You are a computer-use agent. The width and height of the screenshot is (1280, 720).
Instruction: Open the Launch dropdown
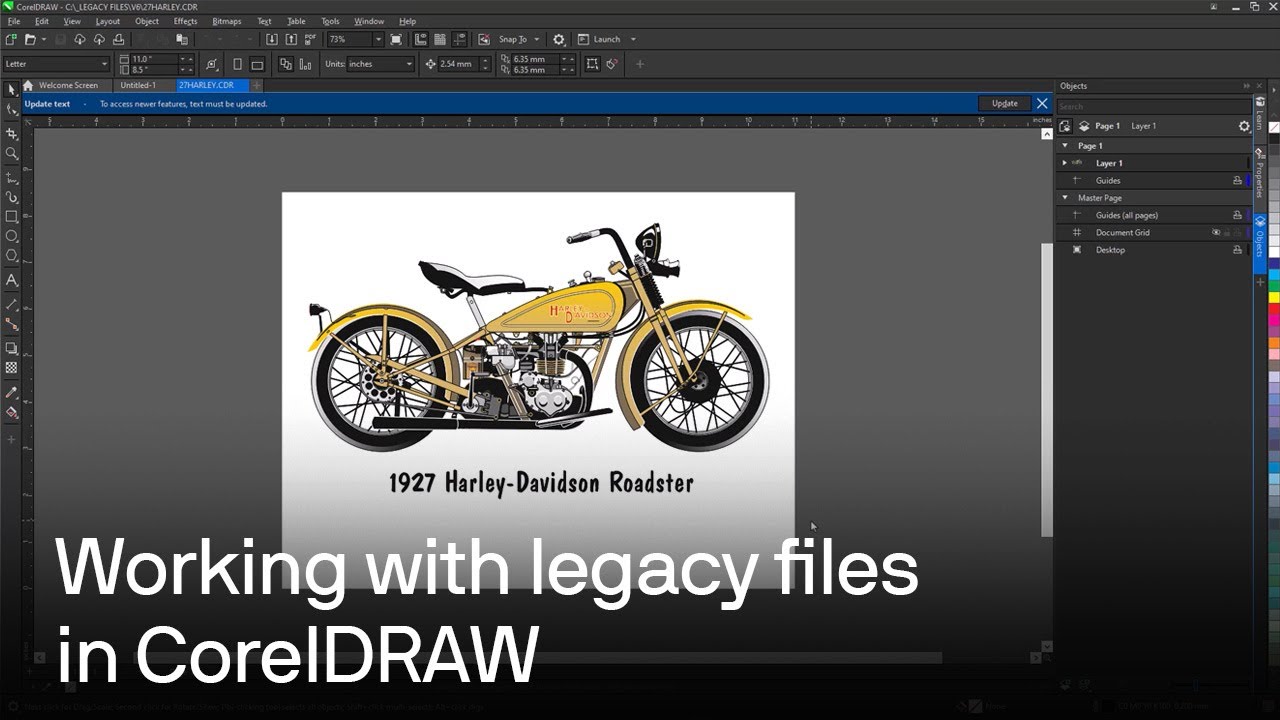click(x=633, y=39)
